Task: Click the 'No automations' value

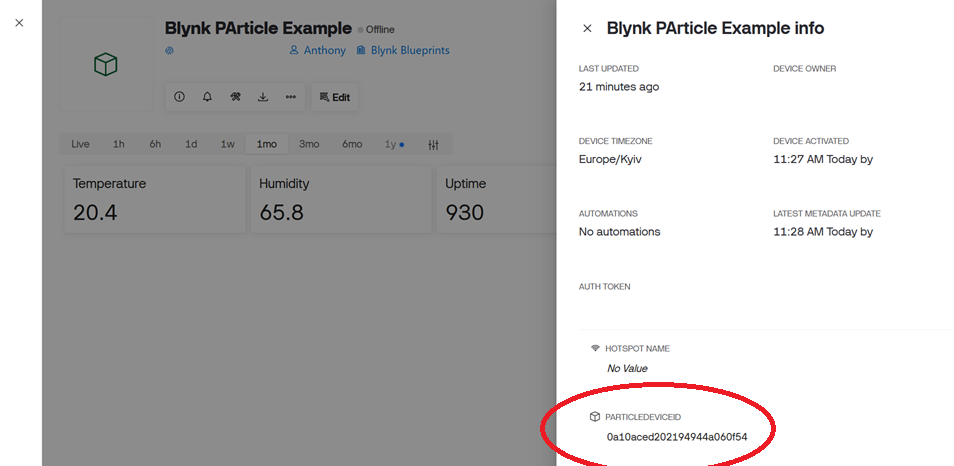Action: [619, 232]
